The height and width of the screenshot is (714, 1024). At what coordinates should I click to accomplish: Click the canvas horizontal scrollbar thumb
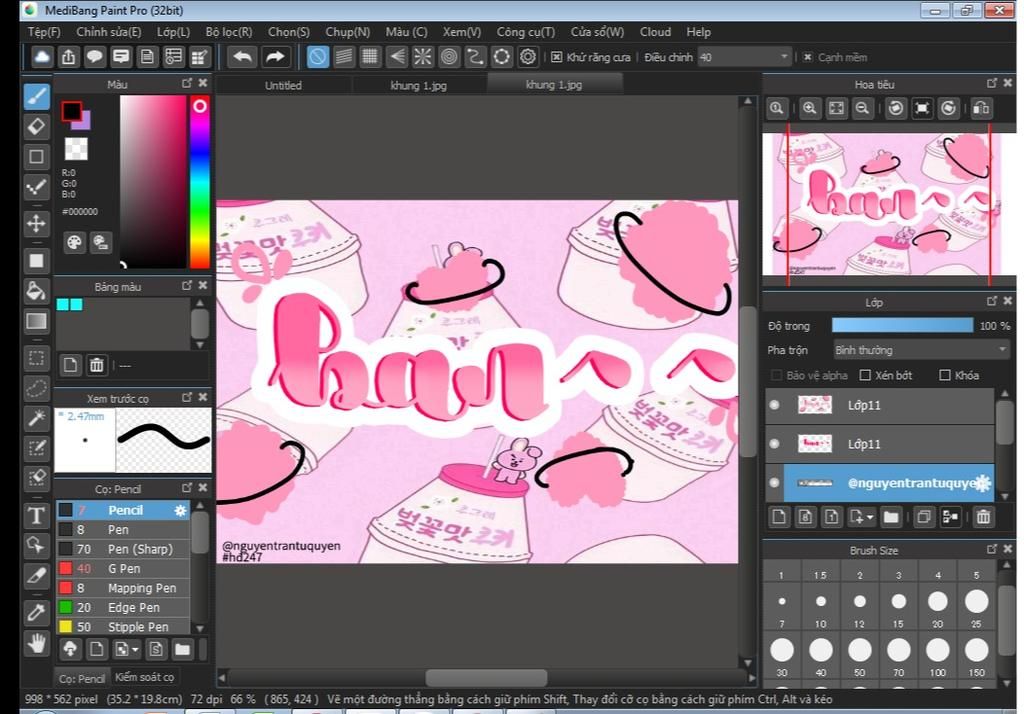pyautogui.click(x=487, y=677)
